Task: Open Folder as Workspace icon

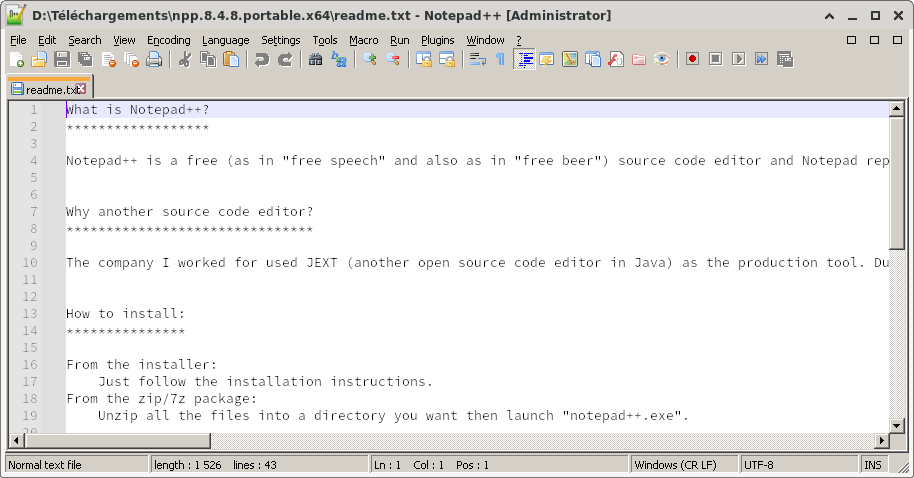Action: [639, 59]
